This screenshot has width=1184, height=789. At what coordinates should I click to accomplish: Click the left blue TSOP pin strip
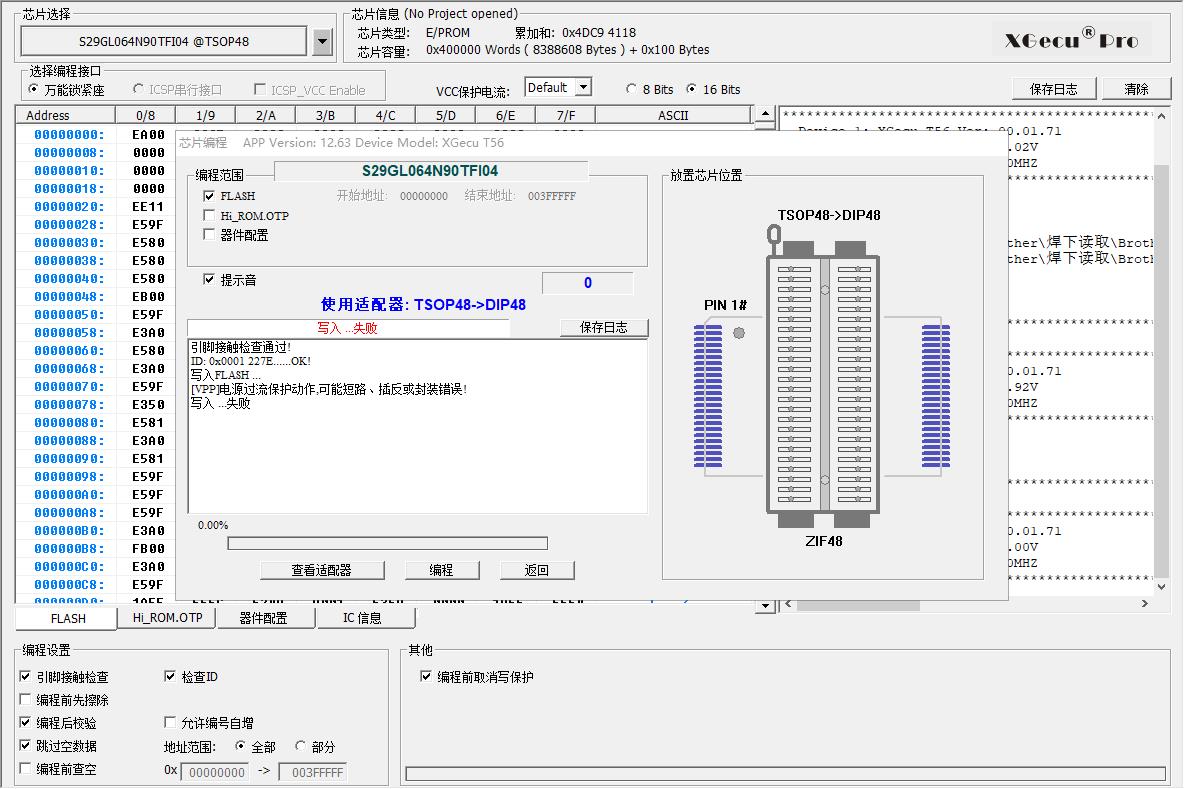click(708, 396)
